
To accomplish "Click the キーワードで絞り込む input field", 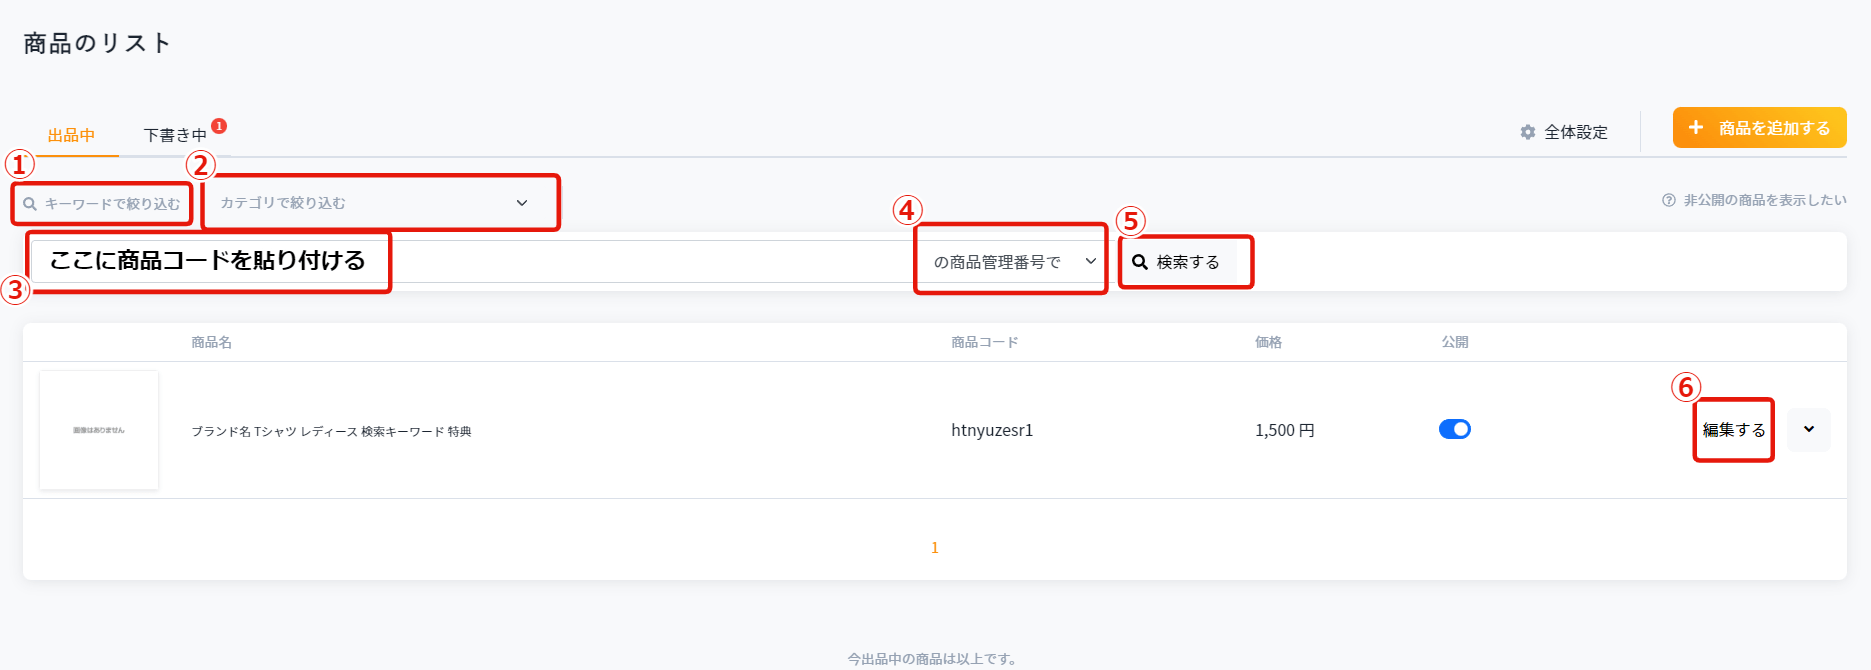I will [x=112, y=204].
